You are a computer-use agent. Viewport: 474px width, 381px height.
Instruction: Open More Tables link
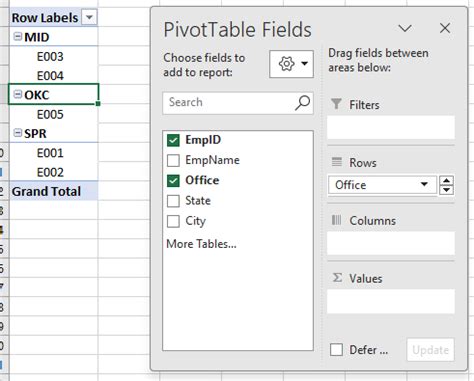(201, 244)
